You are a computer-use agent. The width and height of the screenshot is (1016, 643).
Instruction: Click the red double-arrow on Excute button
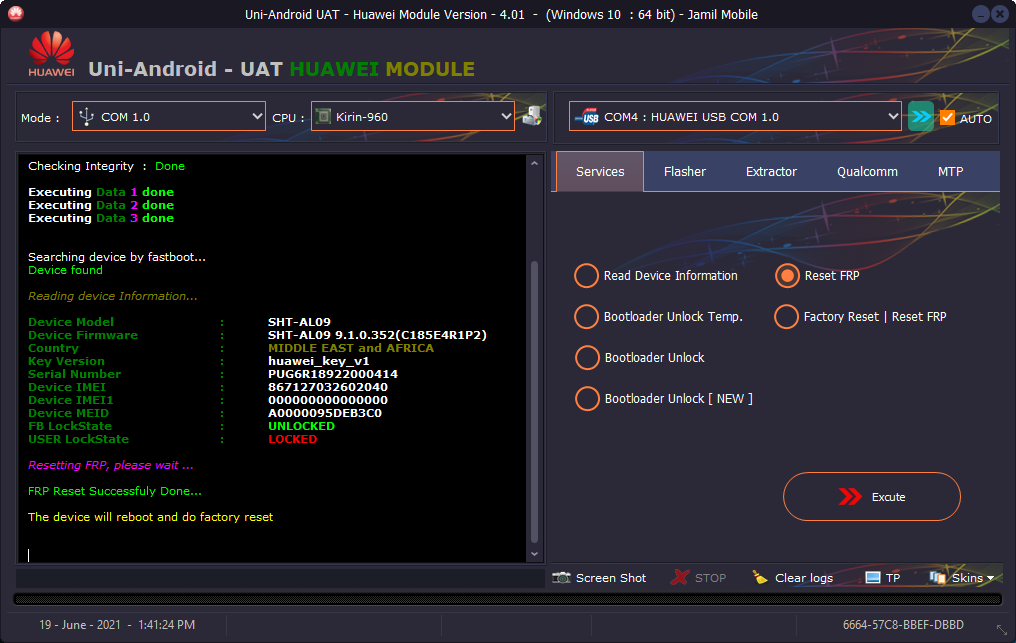coord(850,497)
